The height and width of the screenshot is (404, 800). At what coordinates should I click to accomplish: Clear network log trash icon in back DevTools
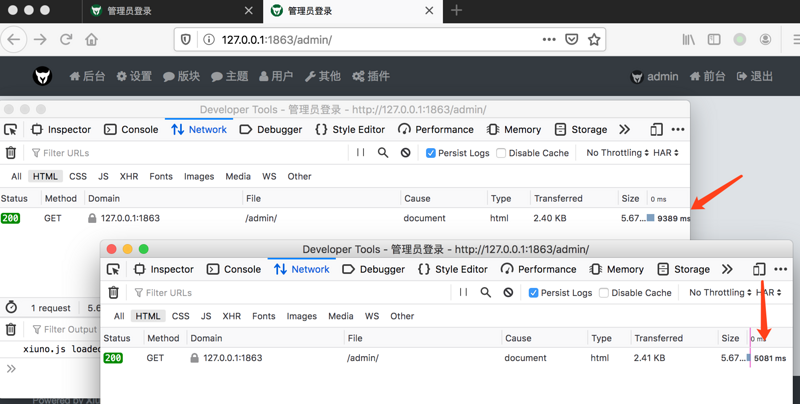click(x=11, y=153)
